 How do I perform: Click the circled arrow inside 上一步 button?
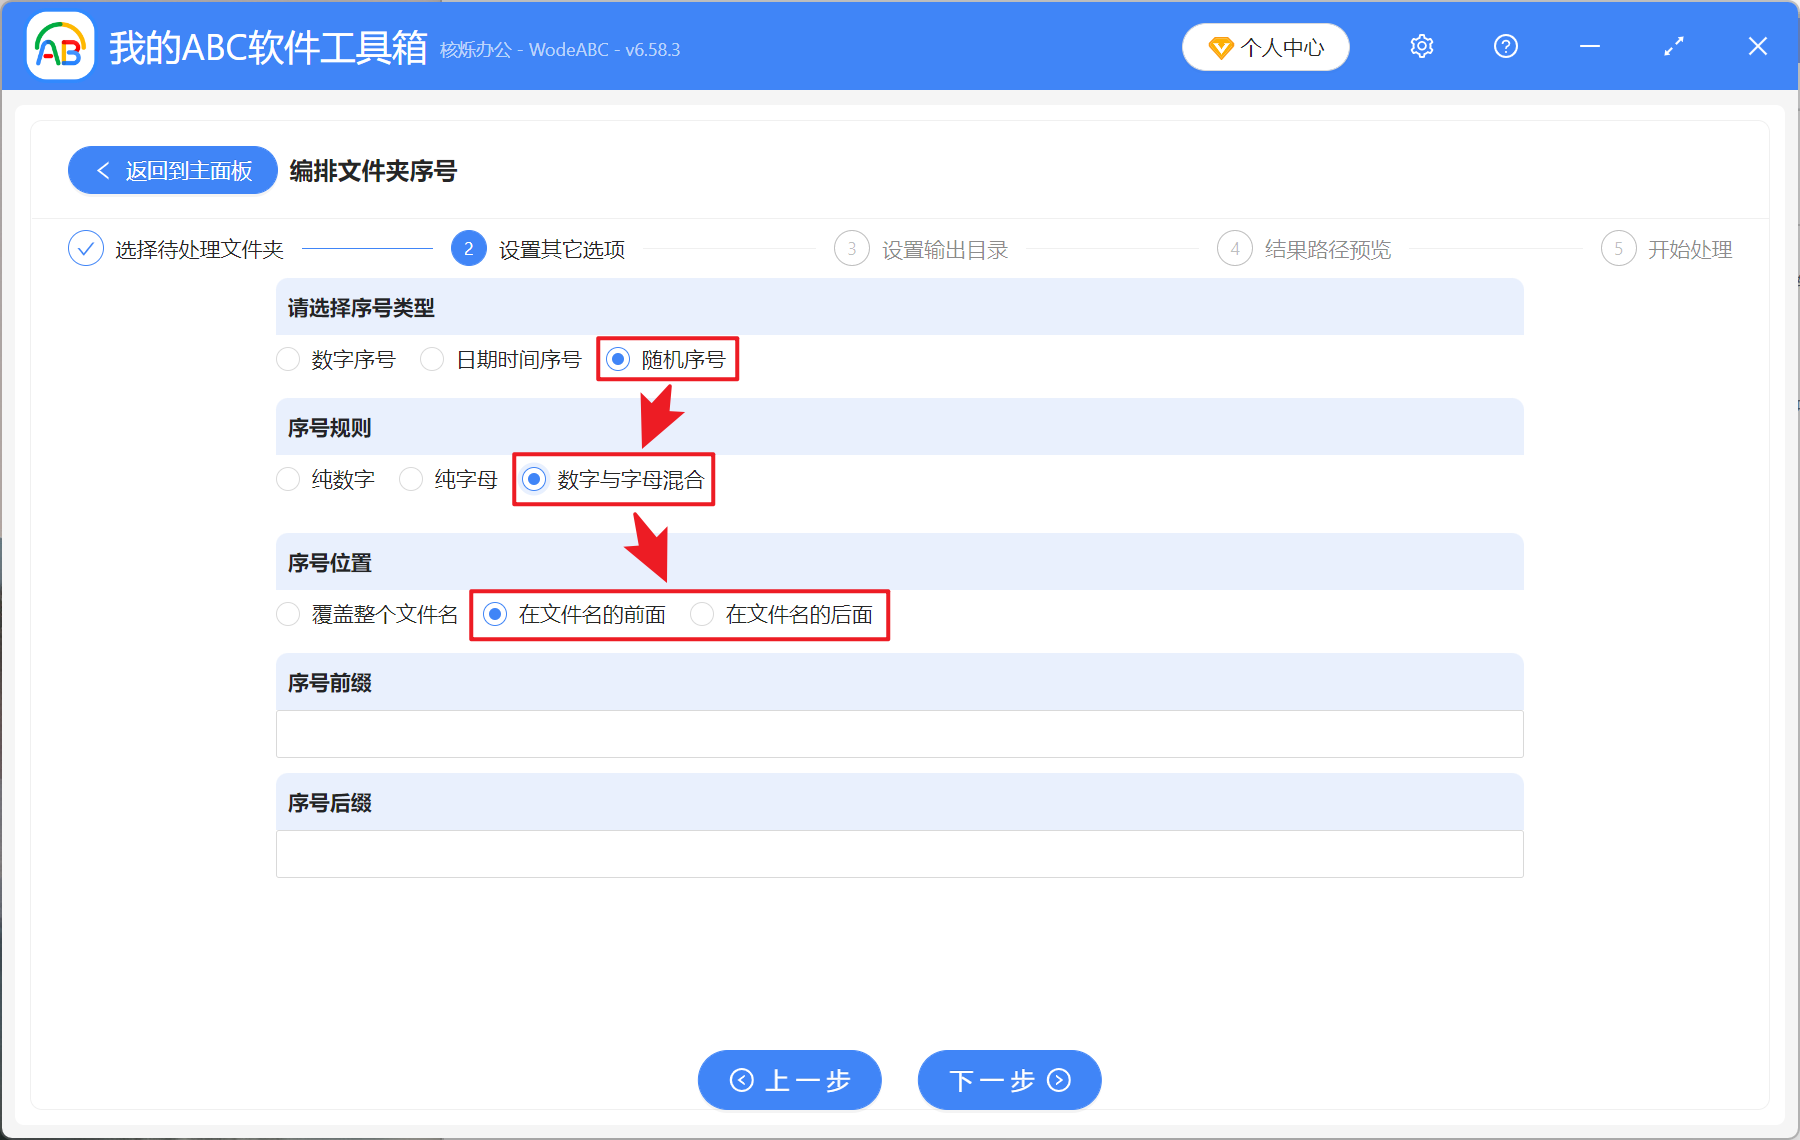pos(741,1080)
